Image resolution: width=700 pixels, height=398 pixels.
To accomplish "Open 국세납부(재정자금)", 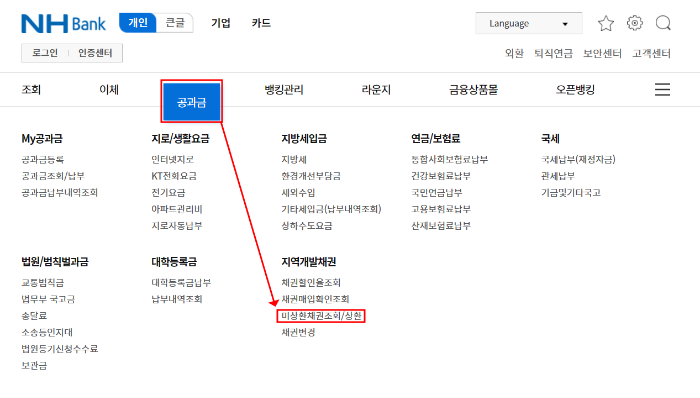I will click(x=578, y=159).
